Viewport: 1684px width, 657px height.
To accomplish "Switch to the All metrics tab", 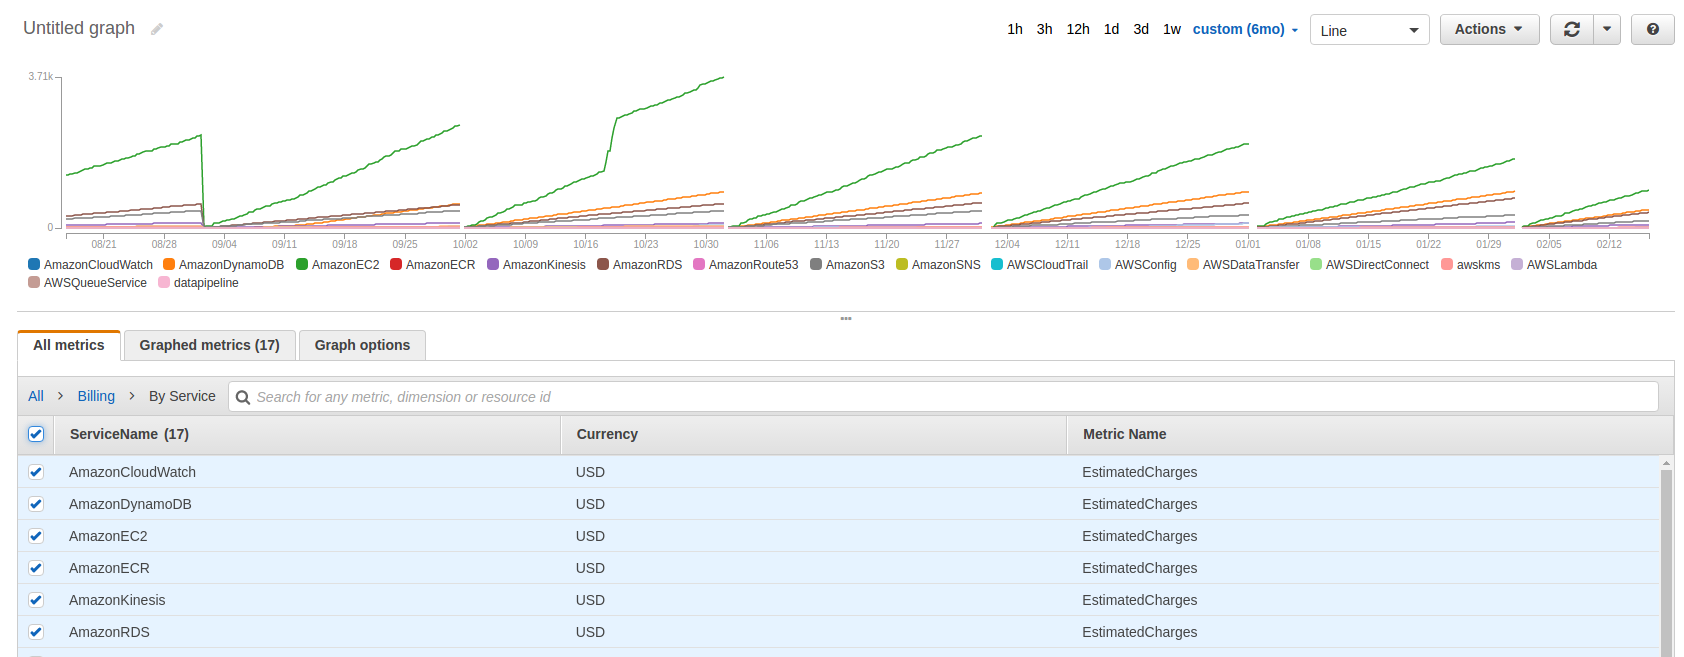I will 69,345.
